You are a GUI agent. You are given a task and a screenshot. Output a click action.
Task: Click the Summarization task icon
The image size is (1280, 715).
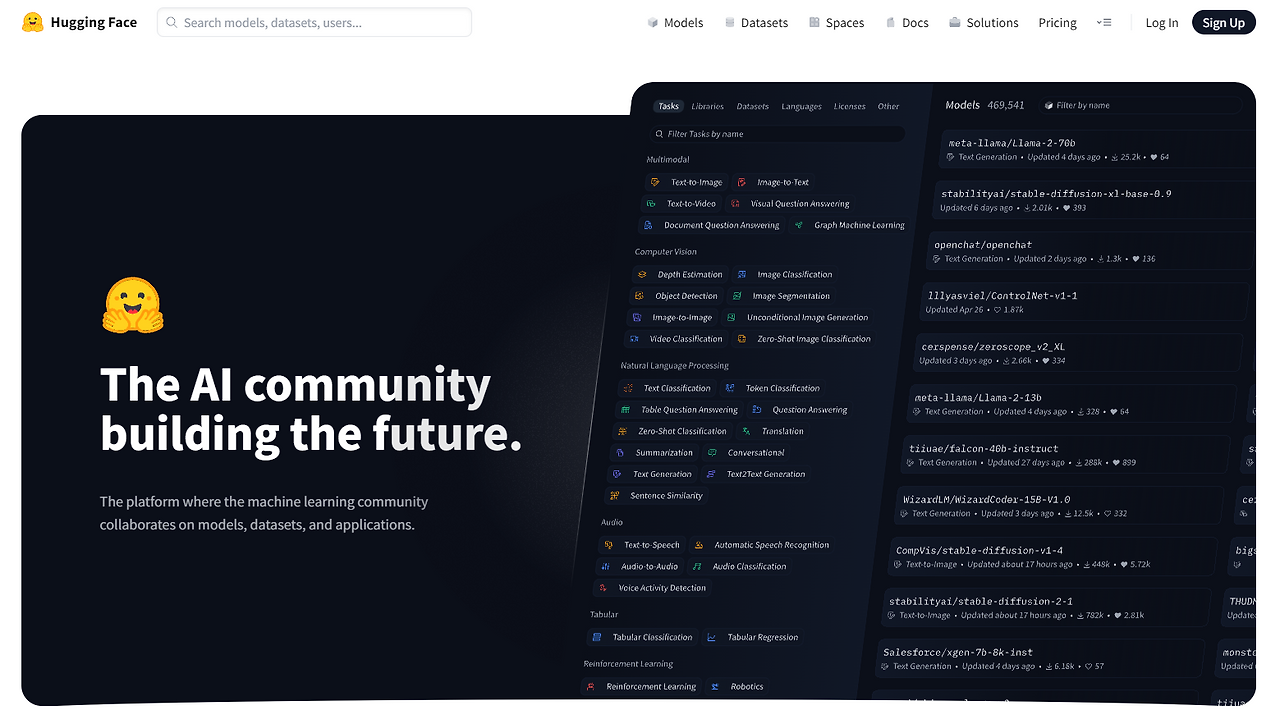[x=620, y=453]
